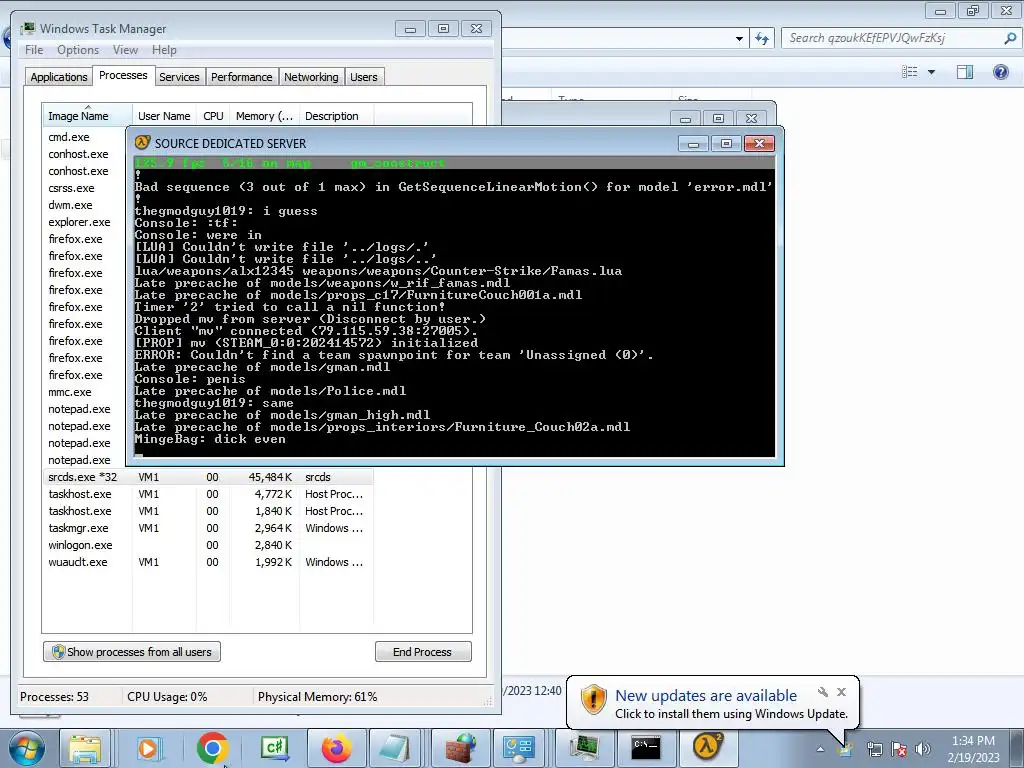The width and height of the screenshot is (1024, 768).
Task: Select the explorer.exe process
Action: (79, 222)
